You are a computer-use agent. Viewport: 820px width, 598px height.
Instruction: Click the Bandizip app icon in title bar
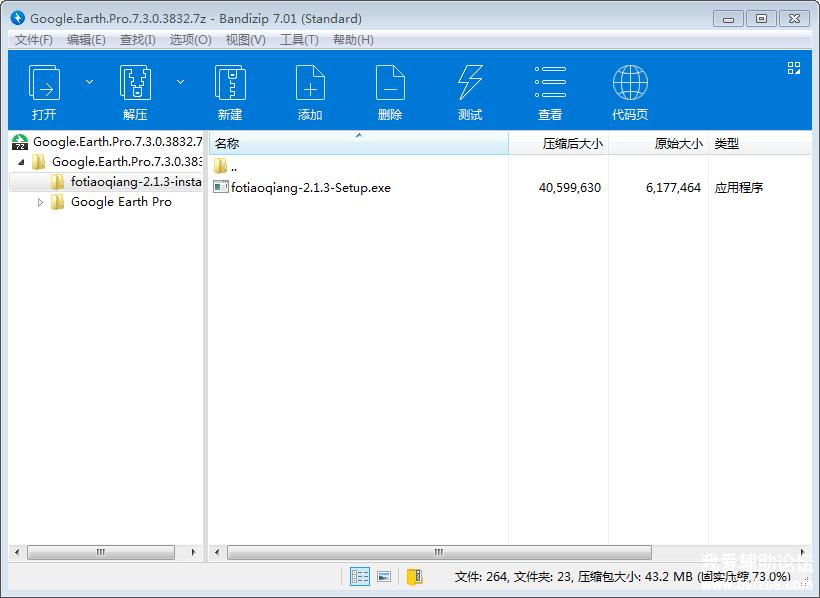(x=18, y=18)
